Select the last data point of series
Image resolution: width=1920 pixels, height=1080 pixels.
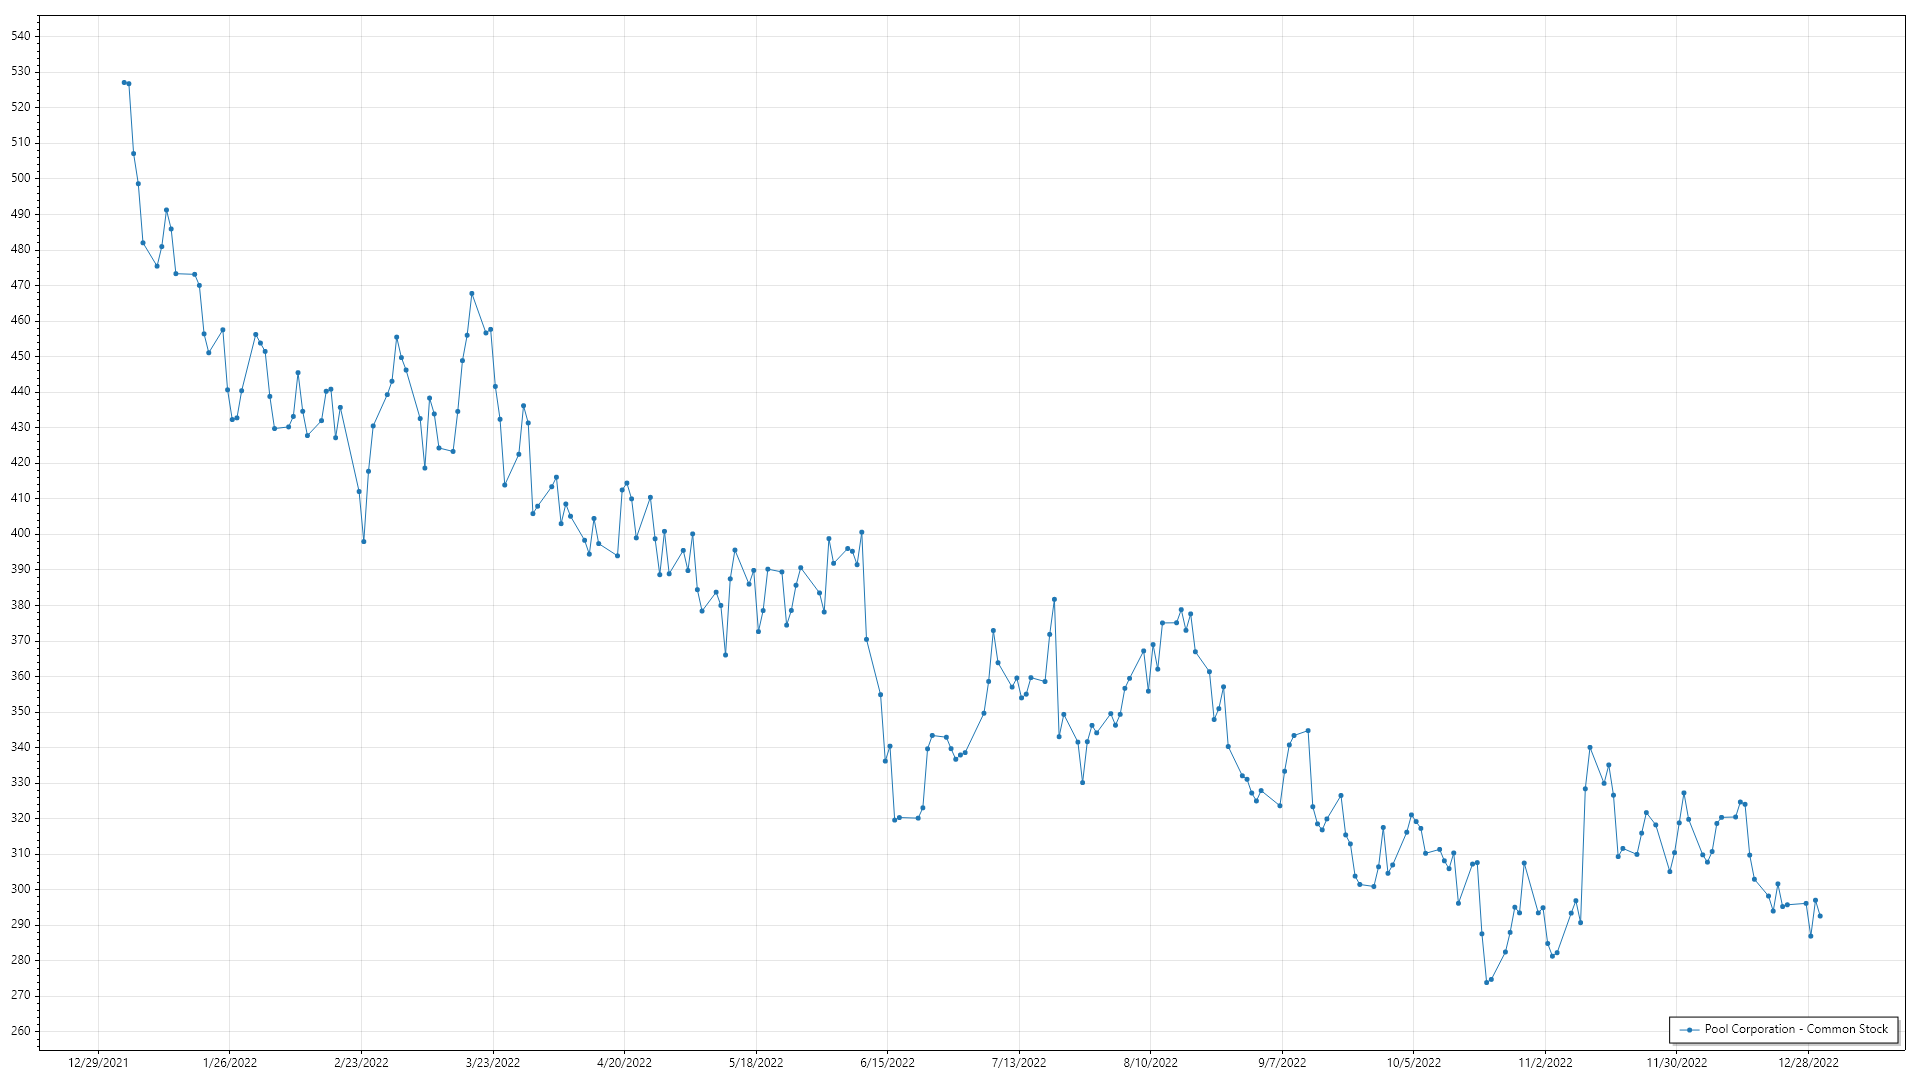tap(1820, 916)
